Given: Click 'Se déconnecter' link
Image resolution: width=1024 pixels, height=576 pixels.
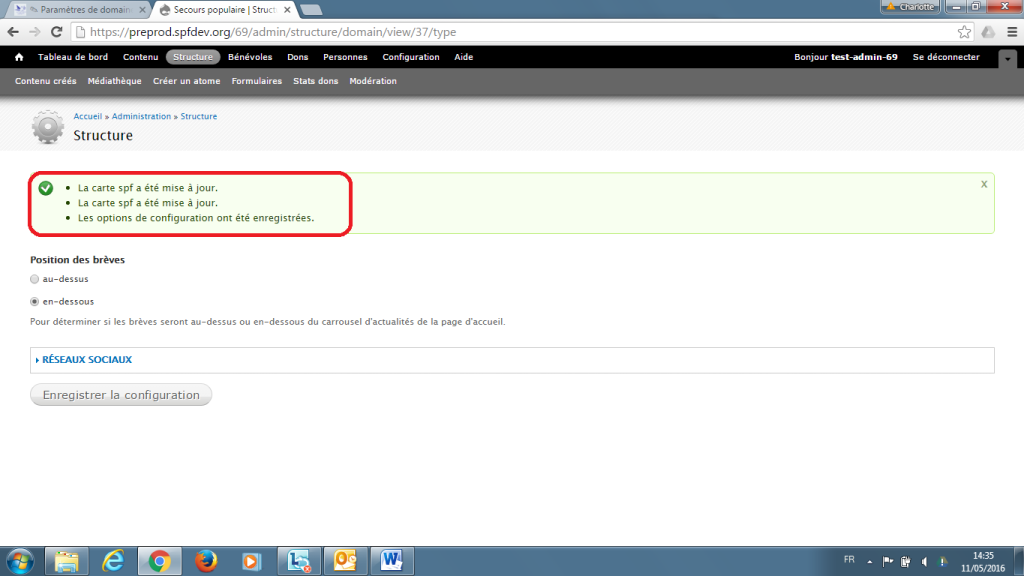Looking at the screenshot, I should coord(946,57).
